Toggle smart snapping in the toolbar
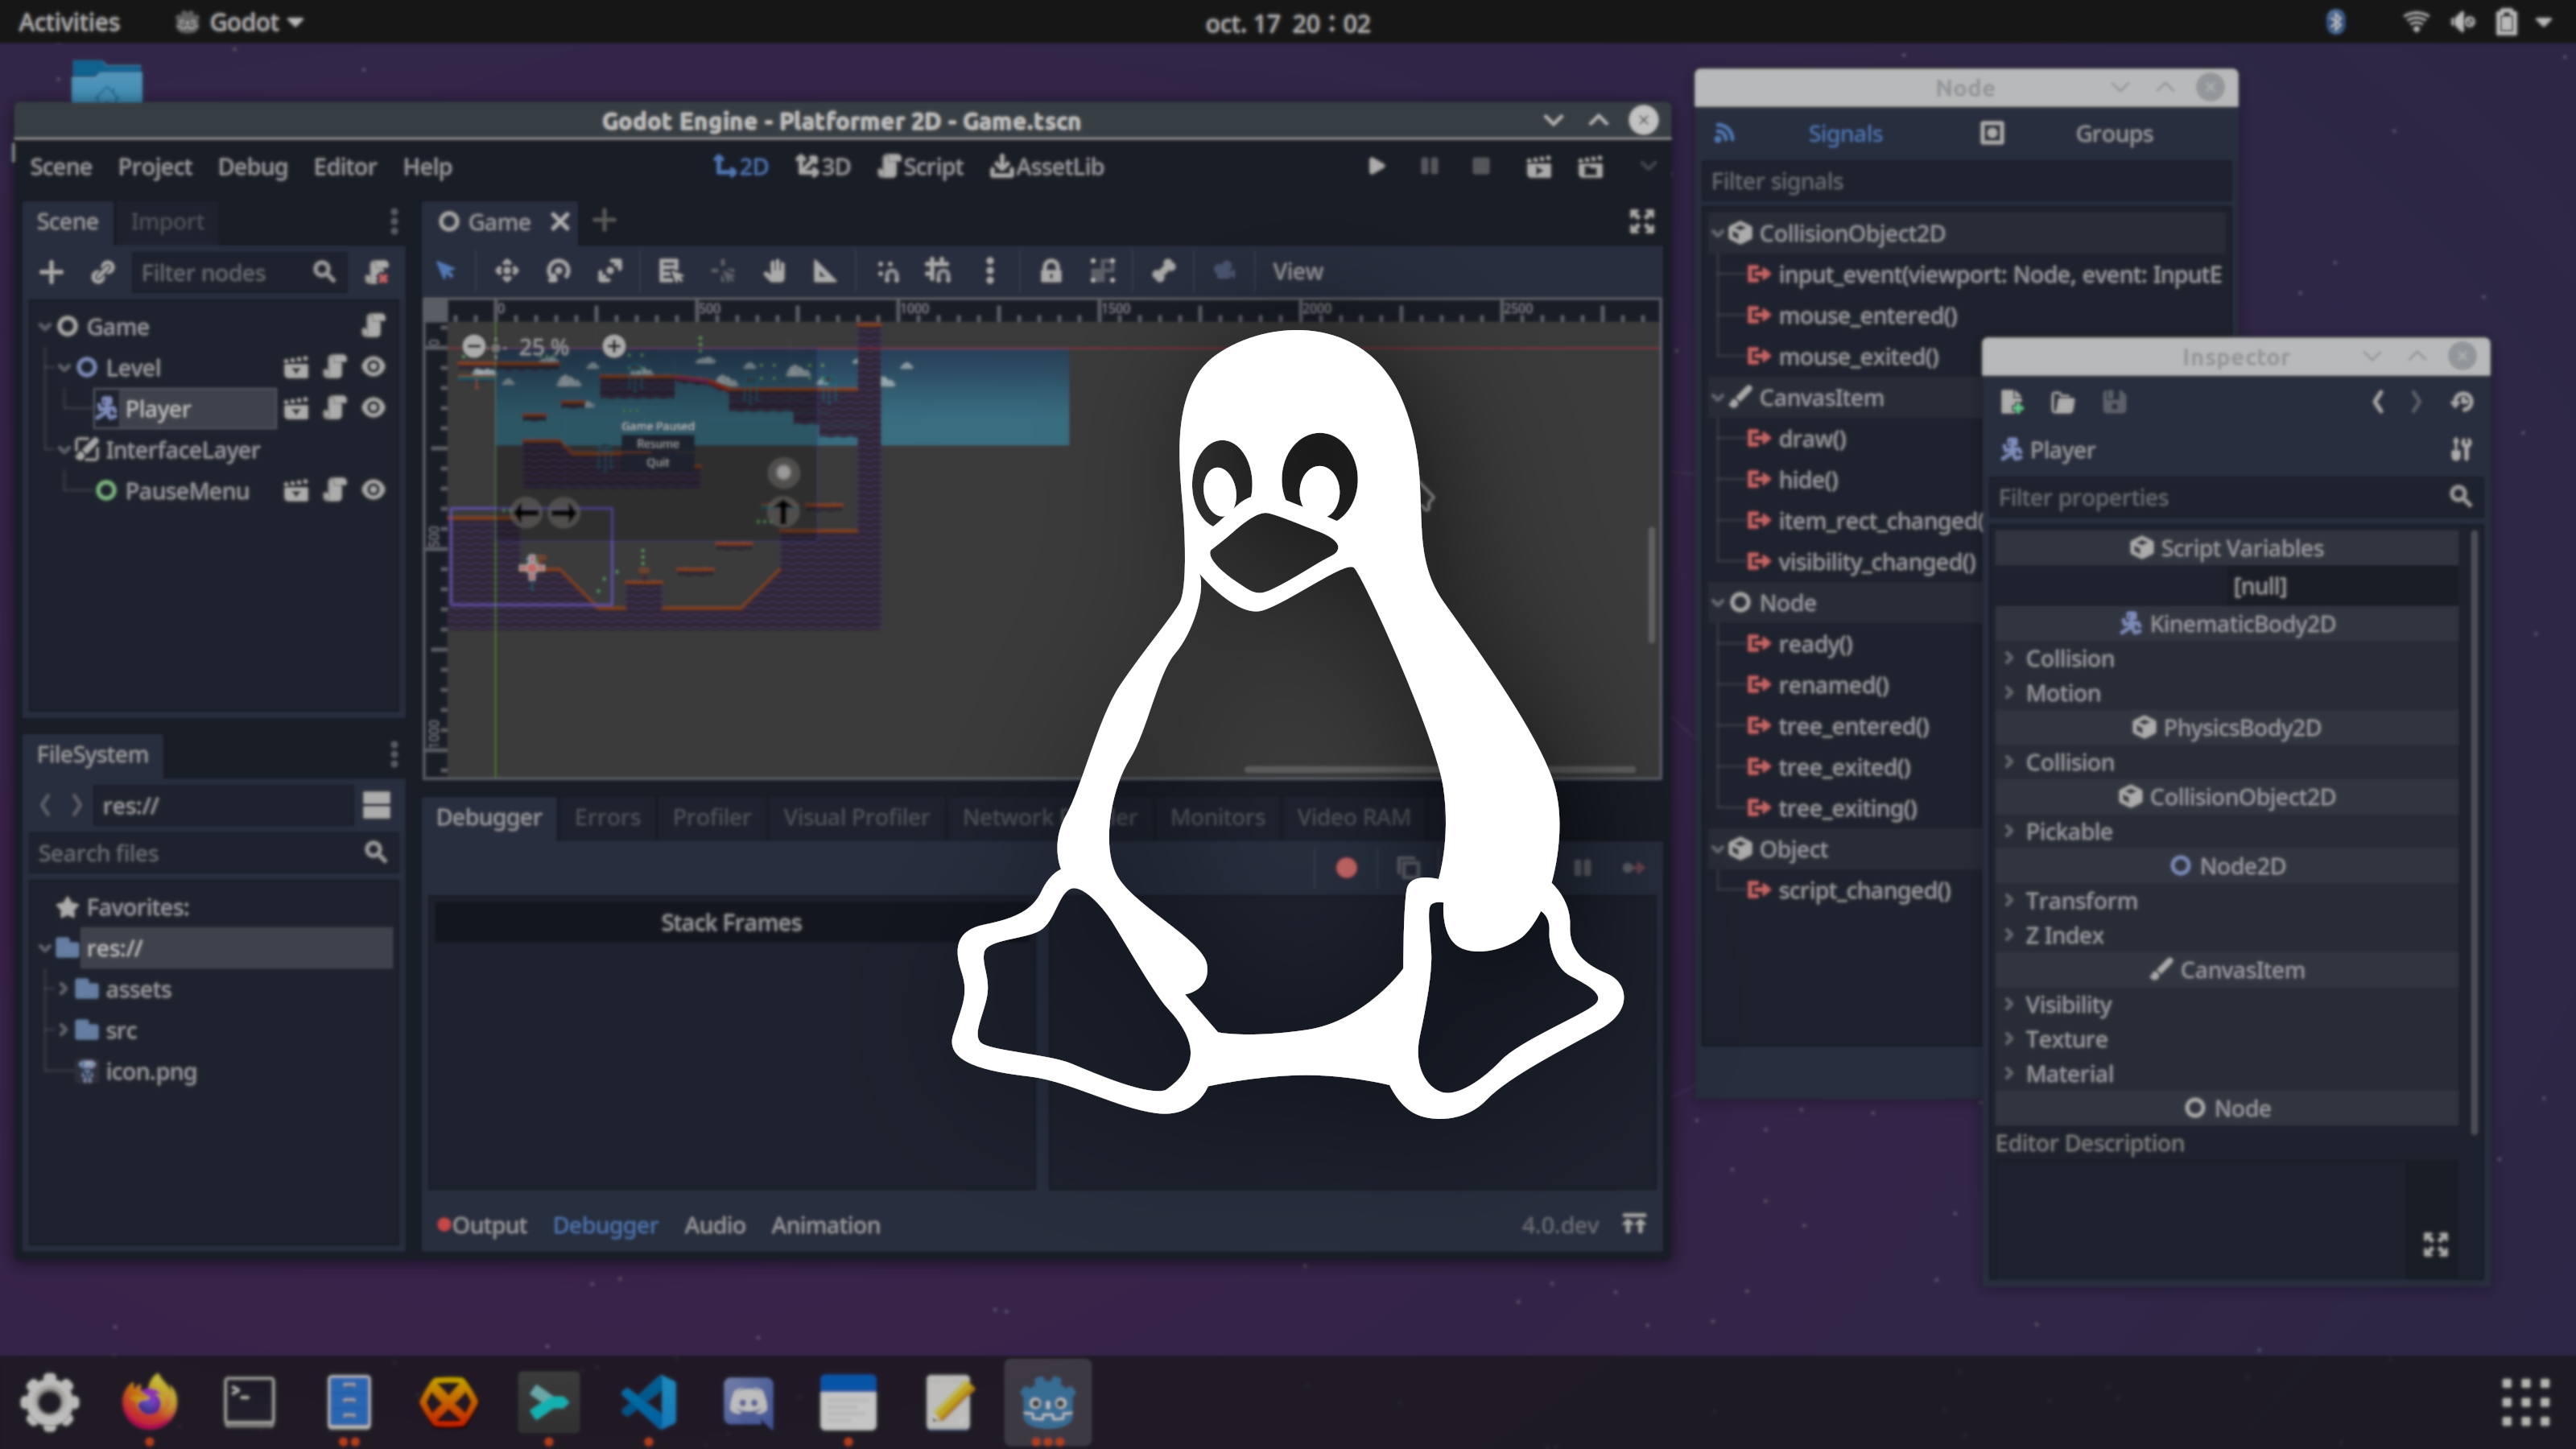The image size is (2576, 1449). [x=886, y=271]
